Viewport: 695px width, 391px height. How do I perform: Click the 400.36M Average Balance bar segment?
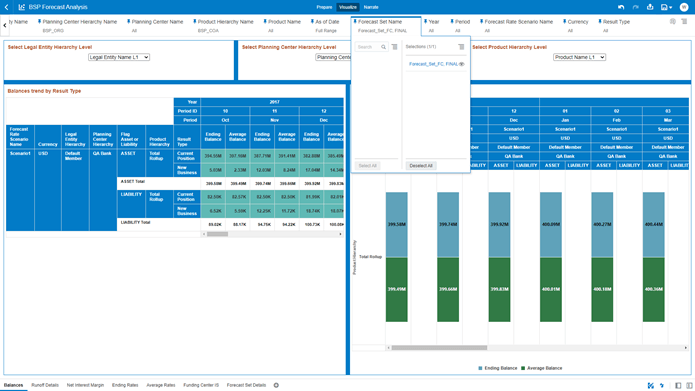(x=654, y=289)
